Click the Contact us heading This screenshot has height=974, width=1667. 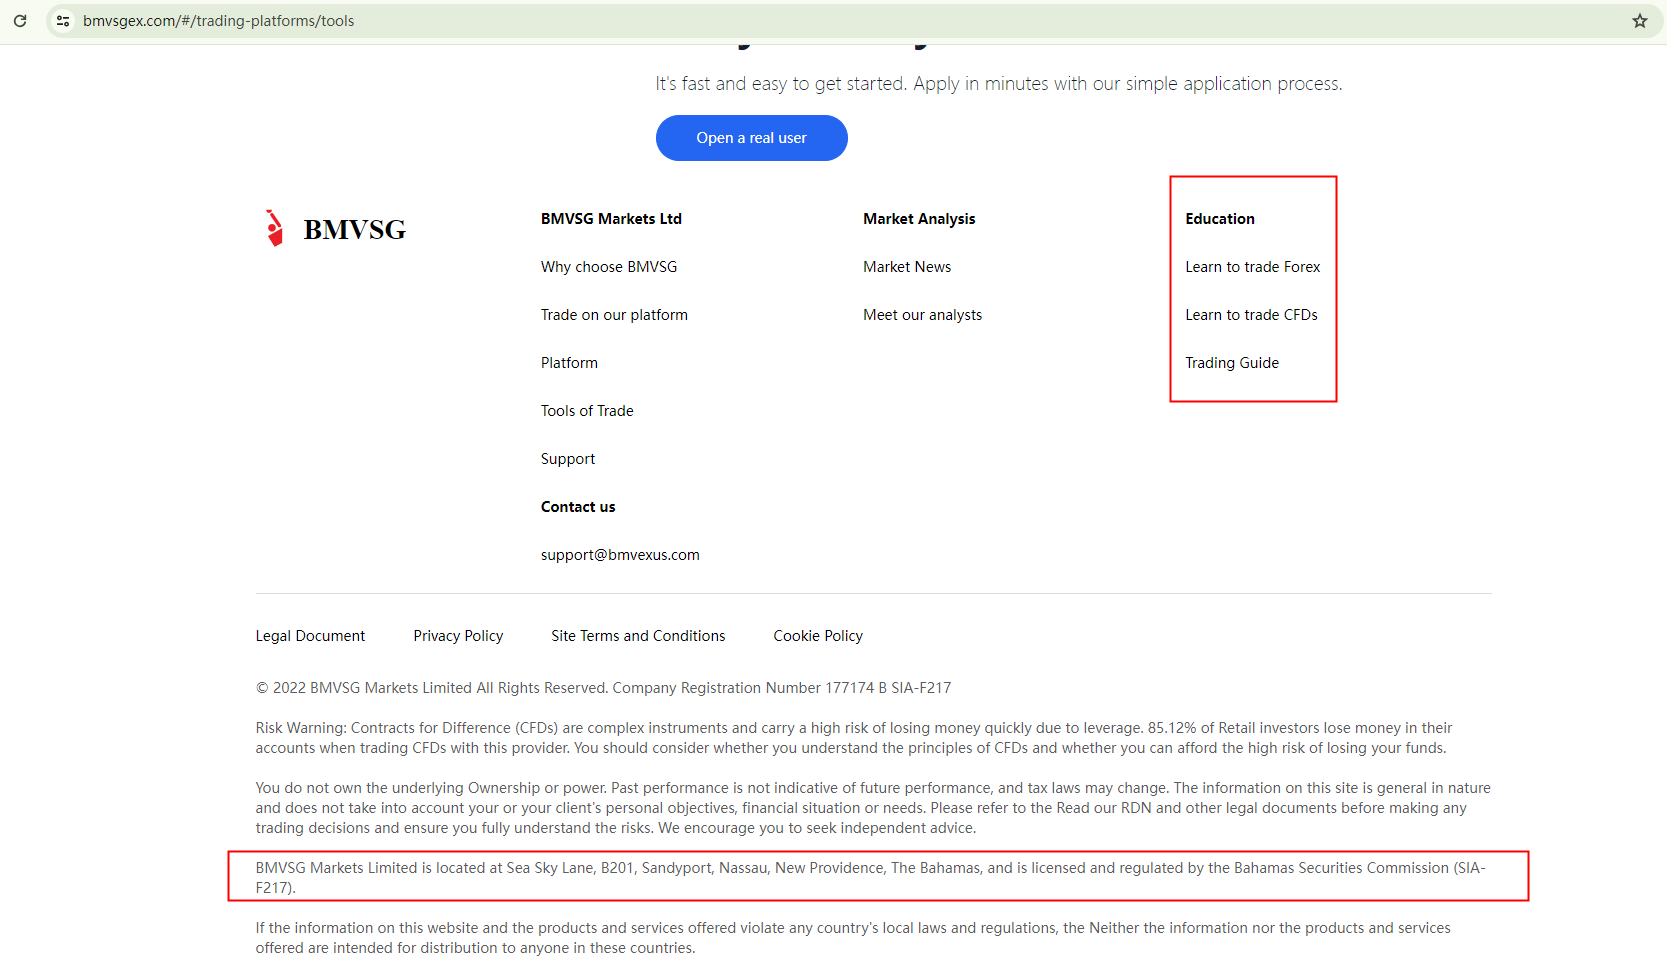(x=578, y=507)
